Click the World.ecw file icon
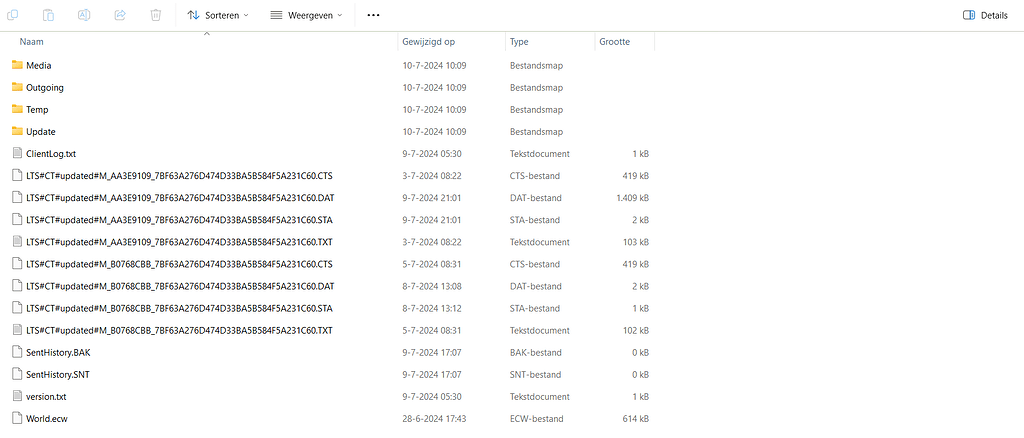The image size is (1024, 438). tap(18, 418)
